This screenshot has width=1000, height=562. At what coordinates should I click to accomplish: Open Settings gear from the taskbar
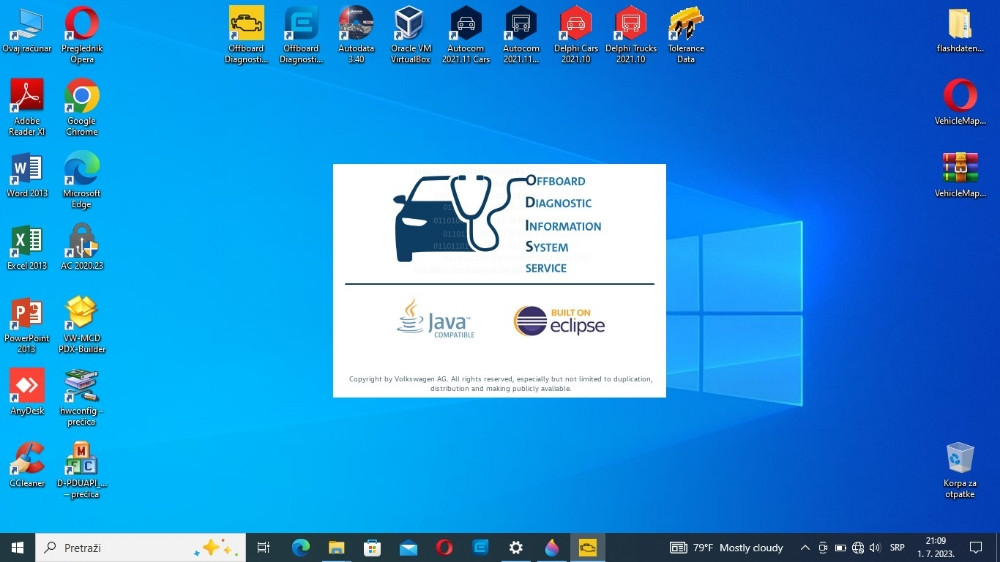pos(515,547)
